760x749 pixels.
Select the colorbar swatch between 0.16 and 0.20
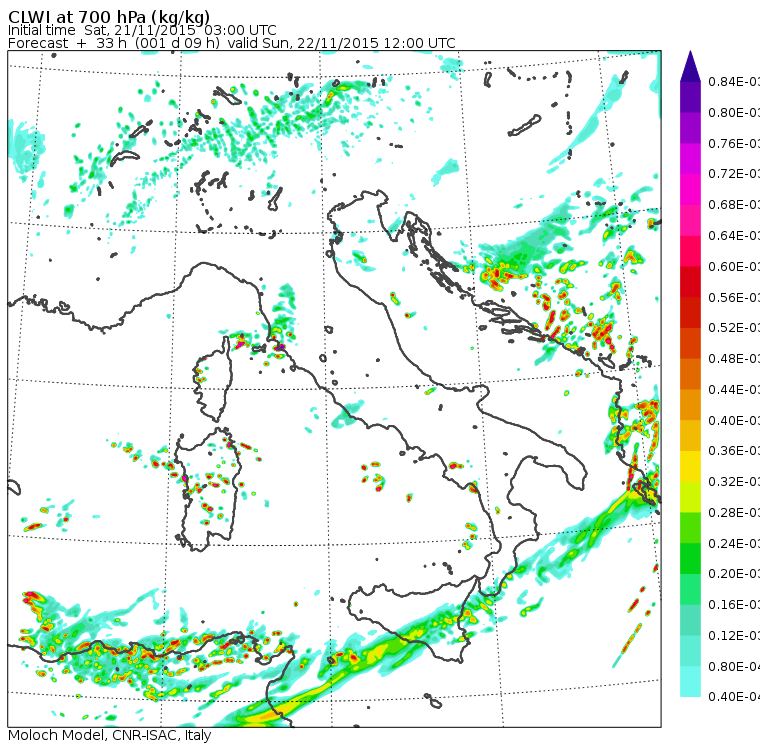coord(690,590)
